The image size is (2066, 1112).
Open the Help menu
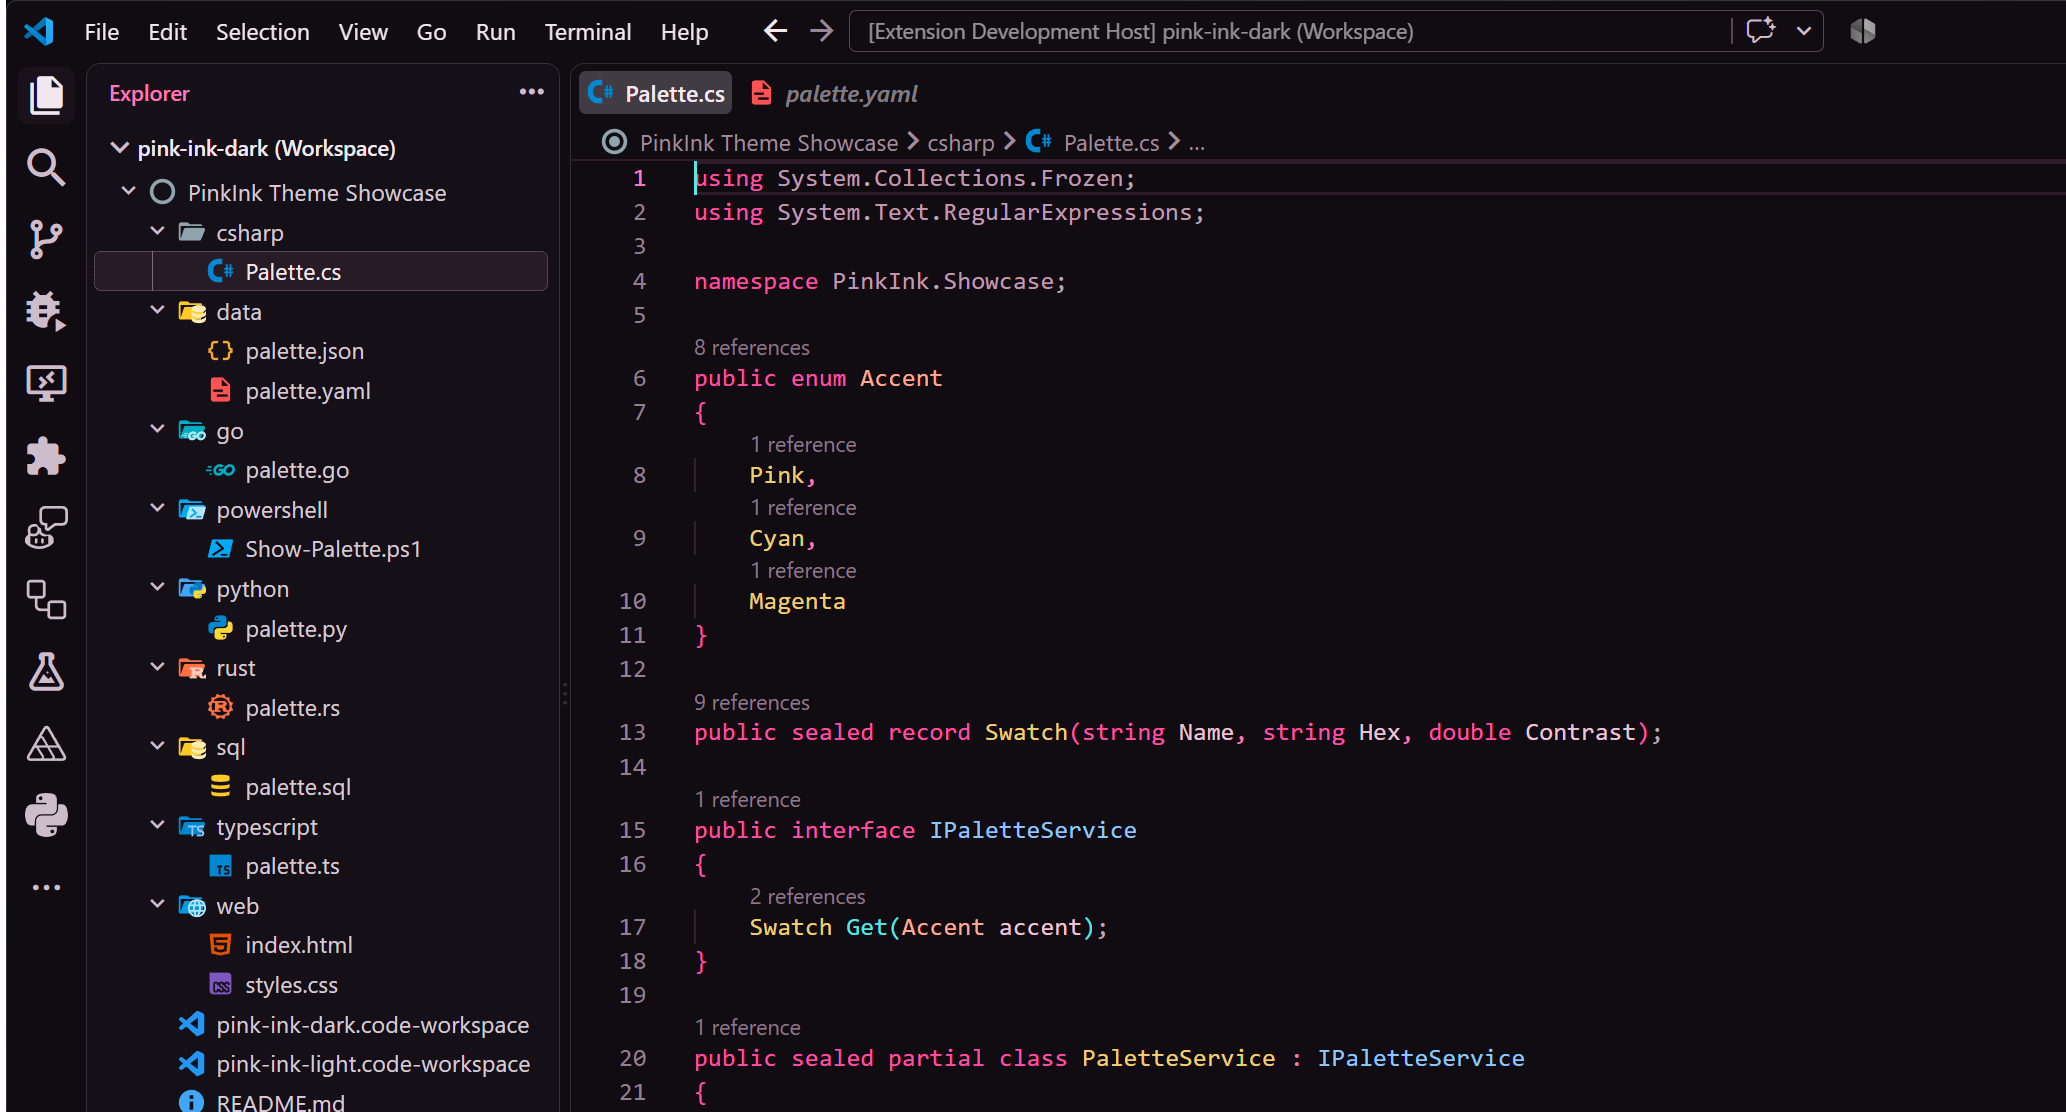(x=684, y=32)
